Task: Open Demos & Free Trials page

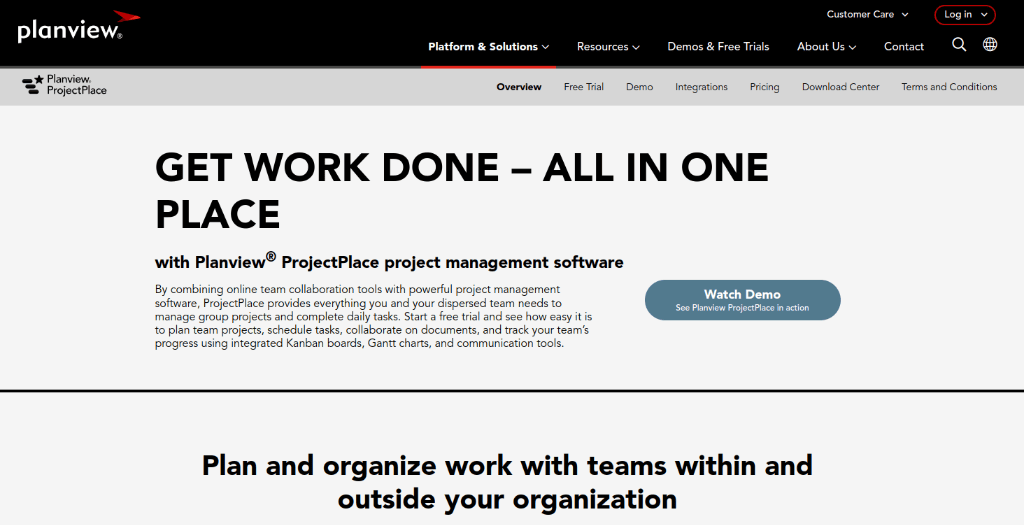Action: [718, 46]
